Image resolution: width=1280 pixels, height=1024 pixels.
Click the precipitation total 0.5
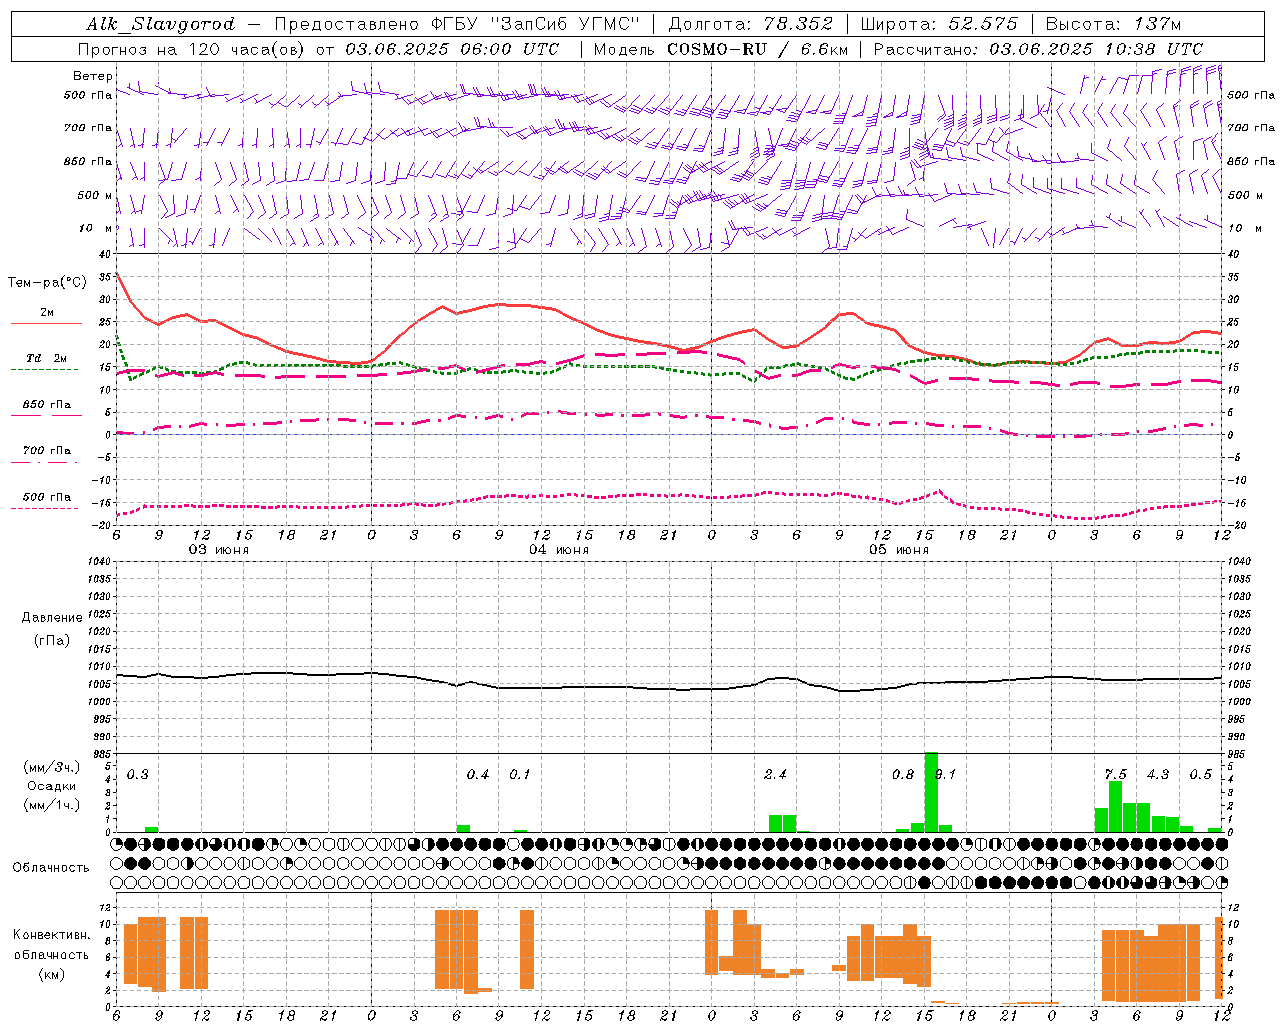pyautogui.click(x=1200, y=774)
